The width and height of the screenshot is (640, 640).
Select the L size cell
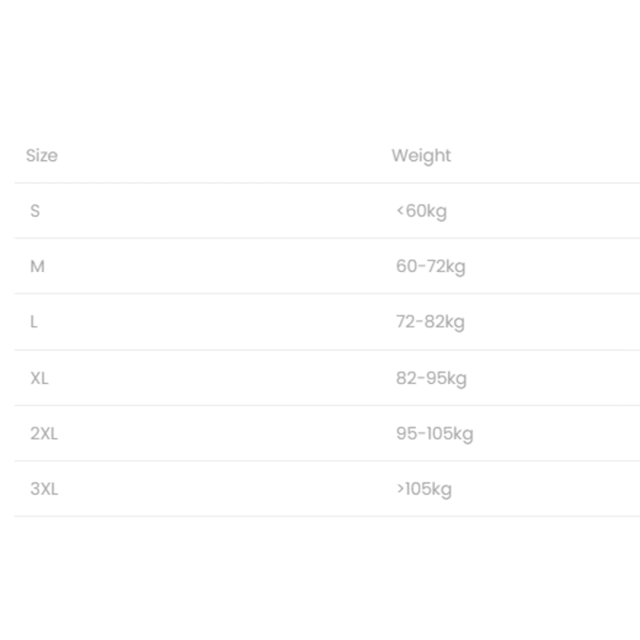point(35,322)
